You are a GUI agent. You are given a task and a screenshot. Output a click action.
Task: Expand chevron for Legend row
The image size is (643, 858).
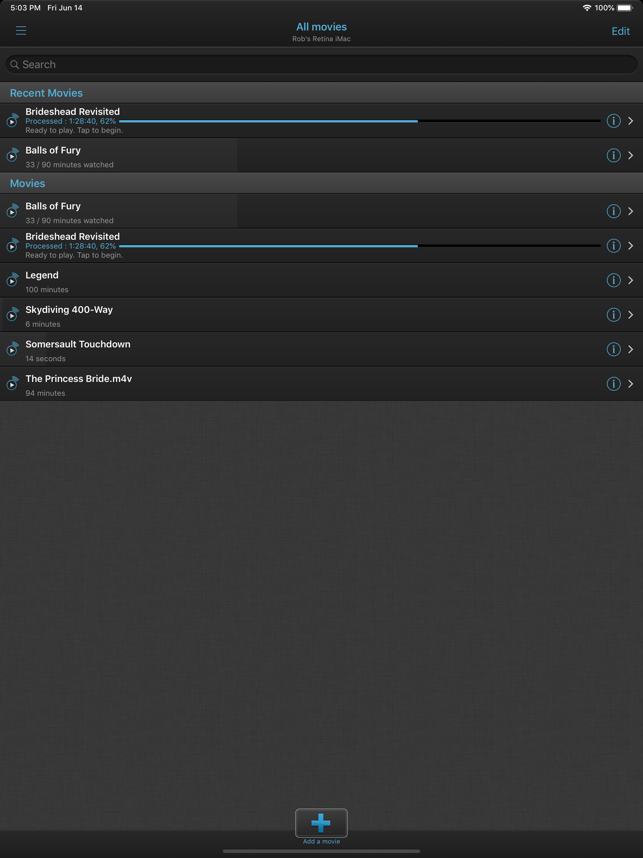coord(631,280)
